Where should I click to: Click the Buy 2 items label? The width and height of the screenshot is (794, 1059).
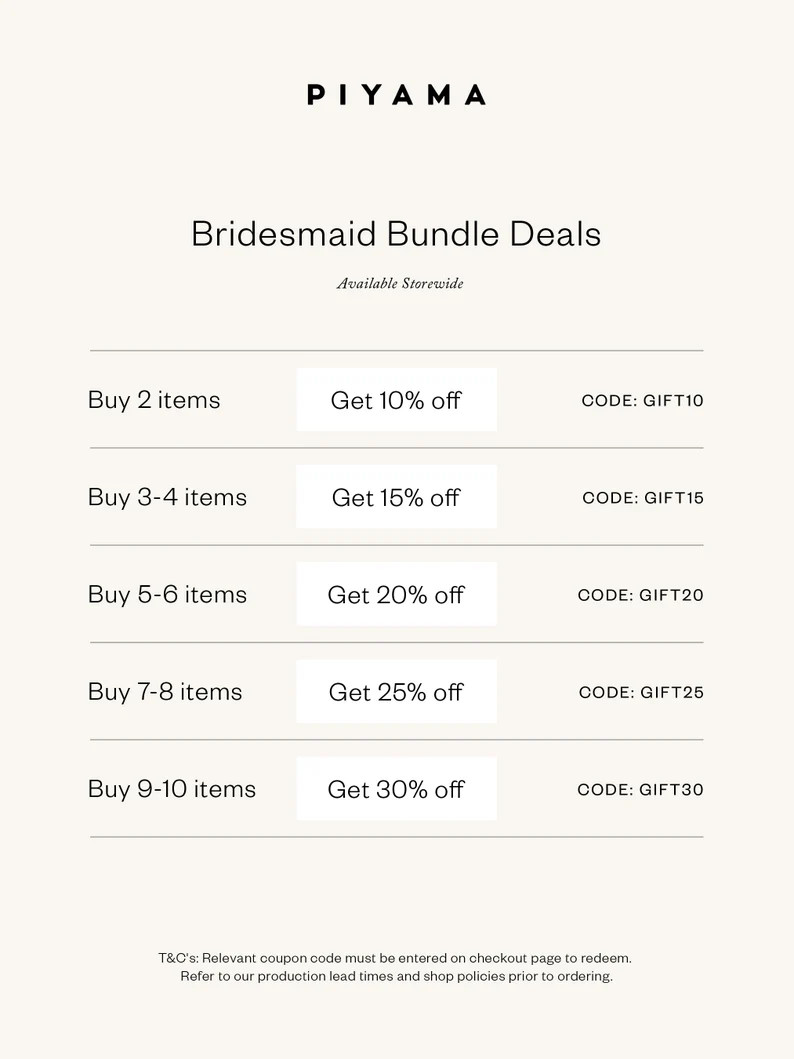point(154,400)
